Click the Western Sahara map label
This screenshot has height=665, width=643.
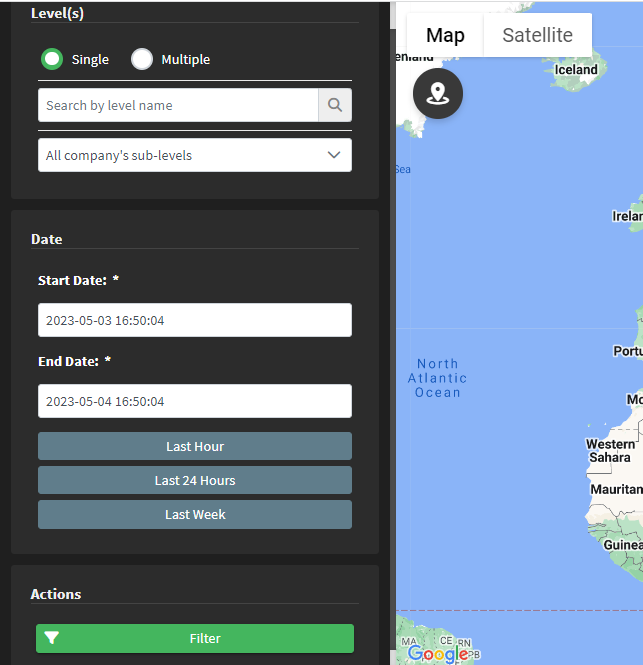610,451
